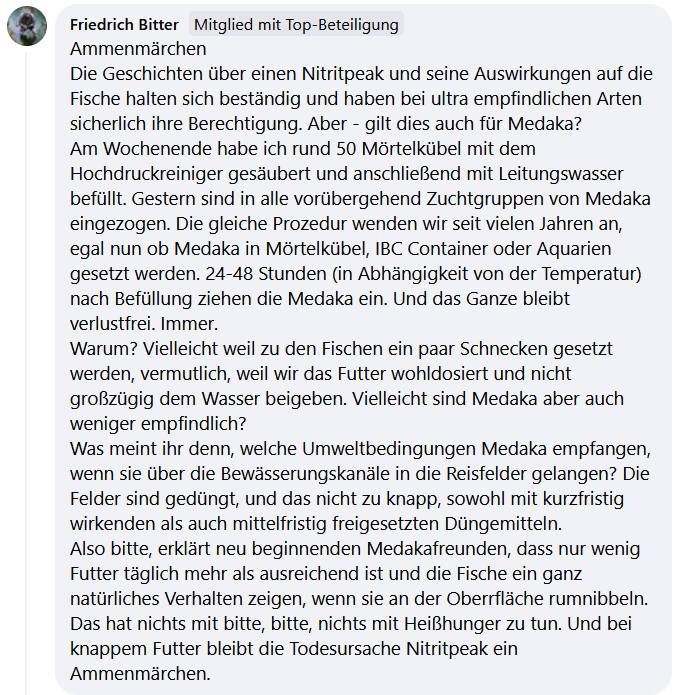Screen dimensions: 675x695
Task: Click the word Medakafreunden
Action: click(x=438, y=549)
